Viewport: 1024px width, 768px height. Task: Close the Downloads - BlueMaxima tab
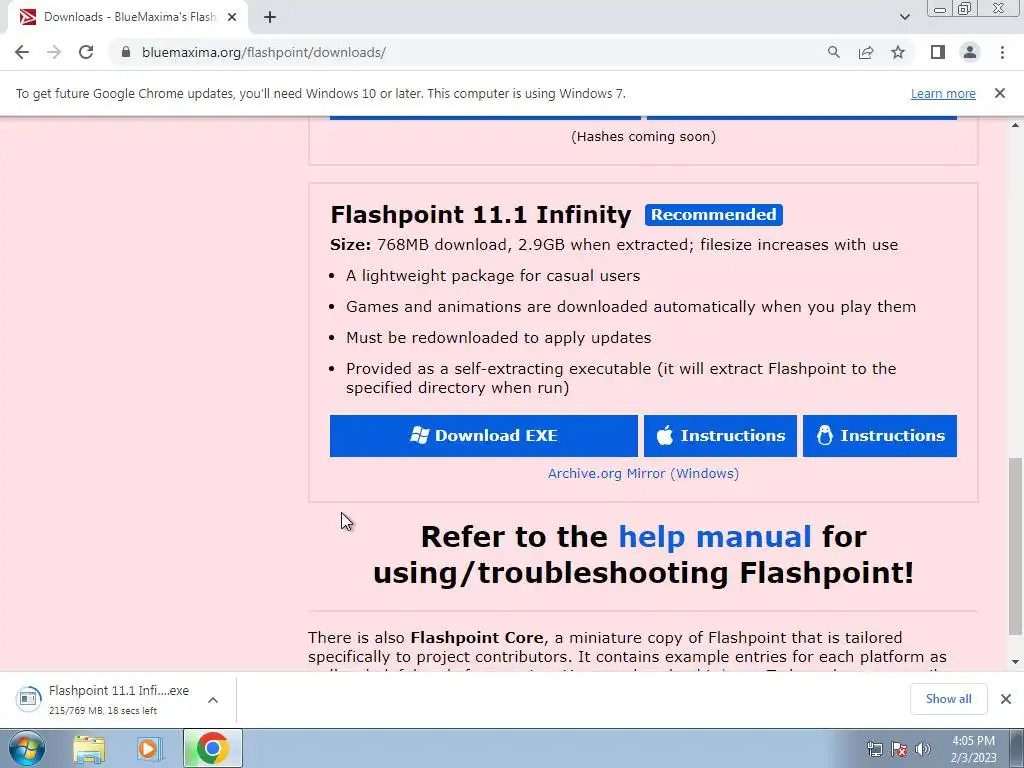[x=232, y=17]
